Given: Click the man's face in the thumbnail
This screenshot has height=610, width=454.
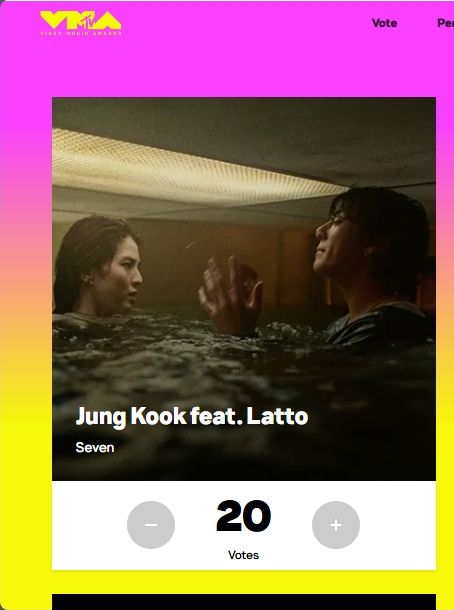Looking at the screenshot, I should [335, 243].
